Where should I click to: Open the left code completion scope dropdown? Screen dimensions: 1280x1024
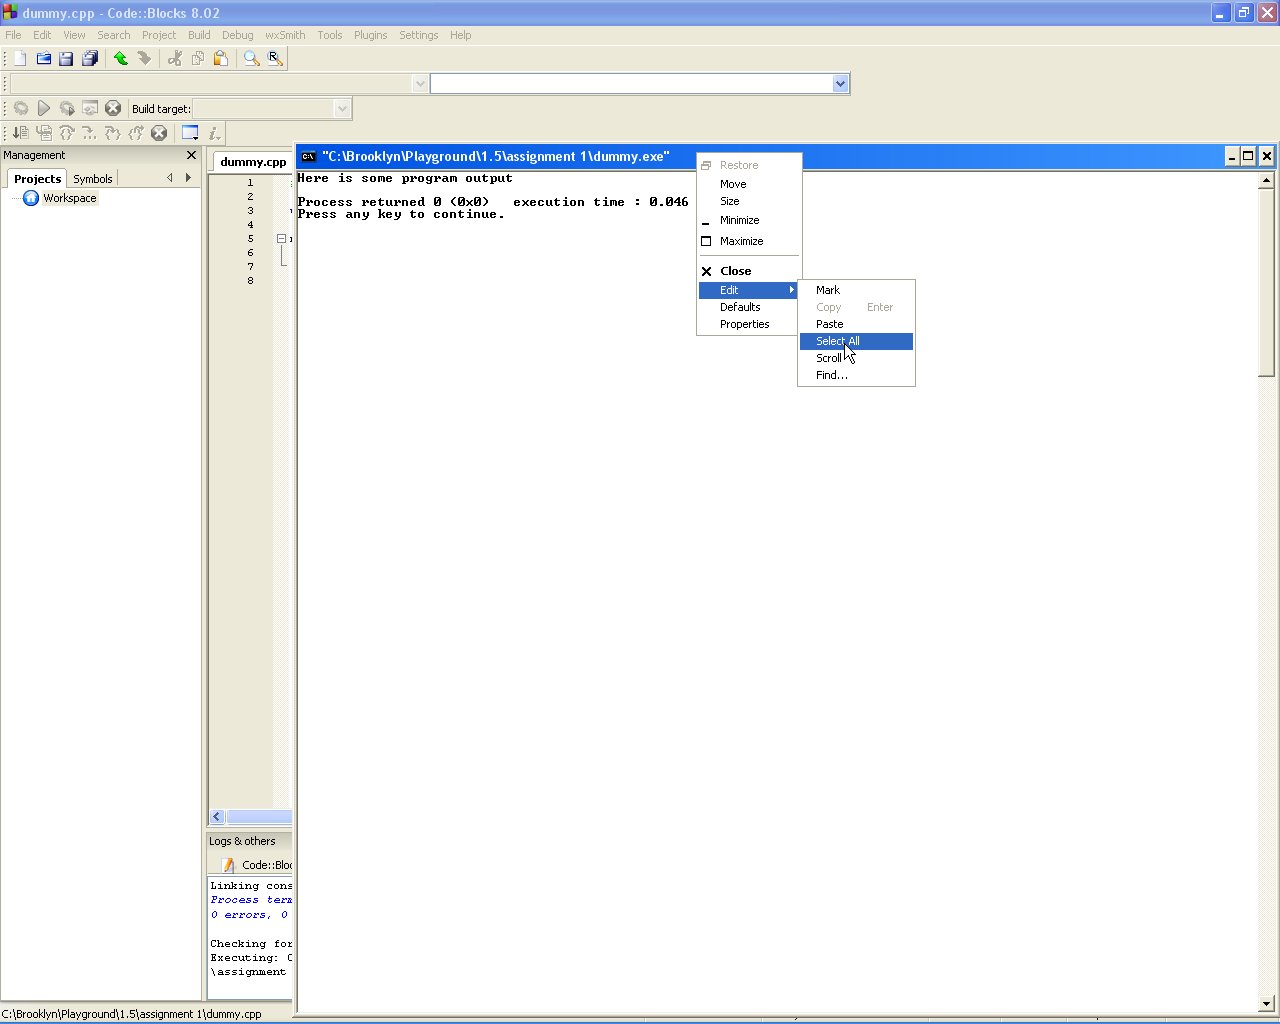420,84
